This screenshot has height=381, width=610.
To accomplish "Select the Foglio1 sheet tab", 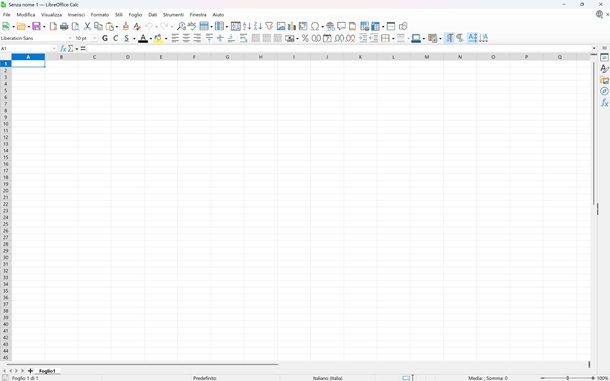I will 47,371.
